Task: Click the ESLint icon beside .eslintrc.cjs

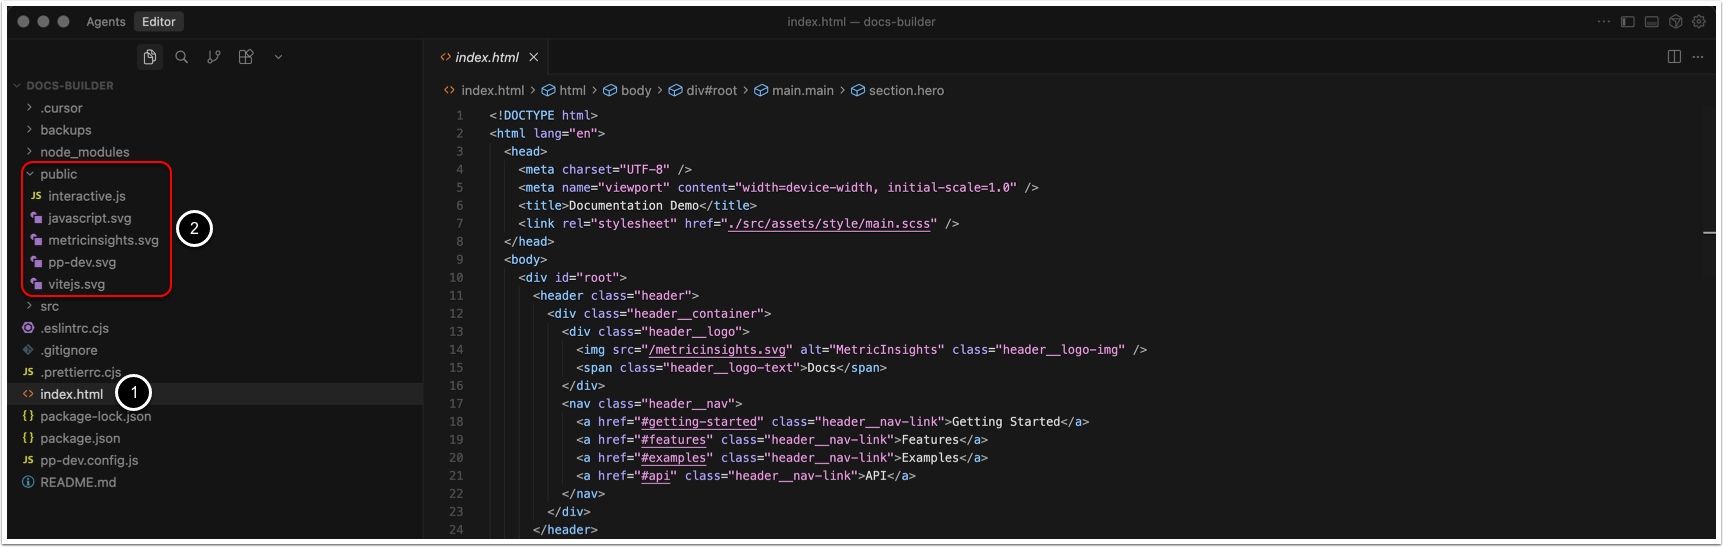Action: click(28, 328)
